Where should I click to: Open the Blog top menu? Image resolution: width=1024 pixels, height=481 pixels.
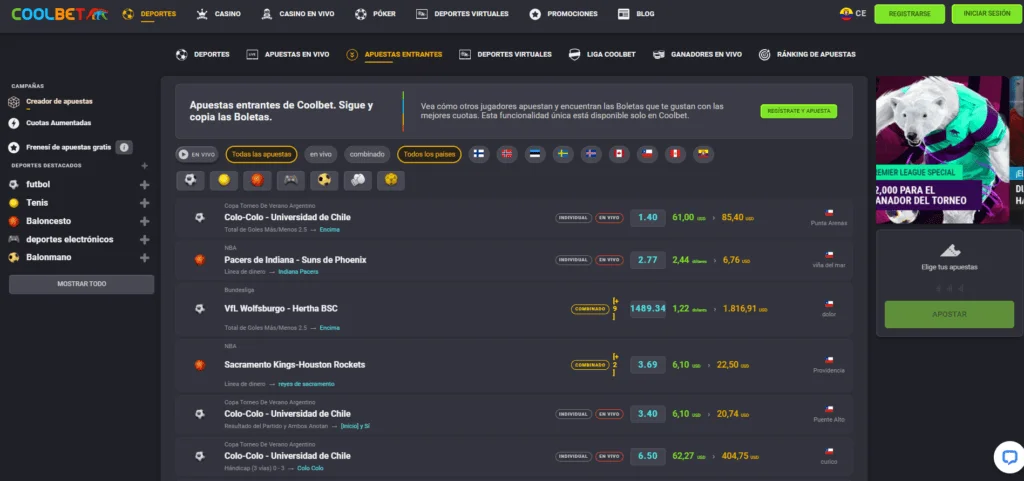click(x=636, y=14)
